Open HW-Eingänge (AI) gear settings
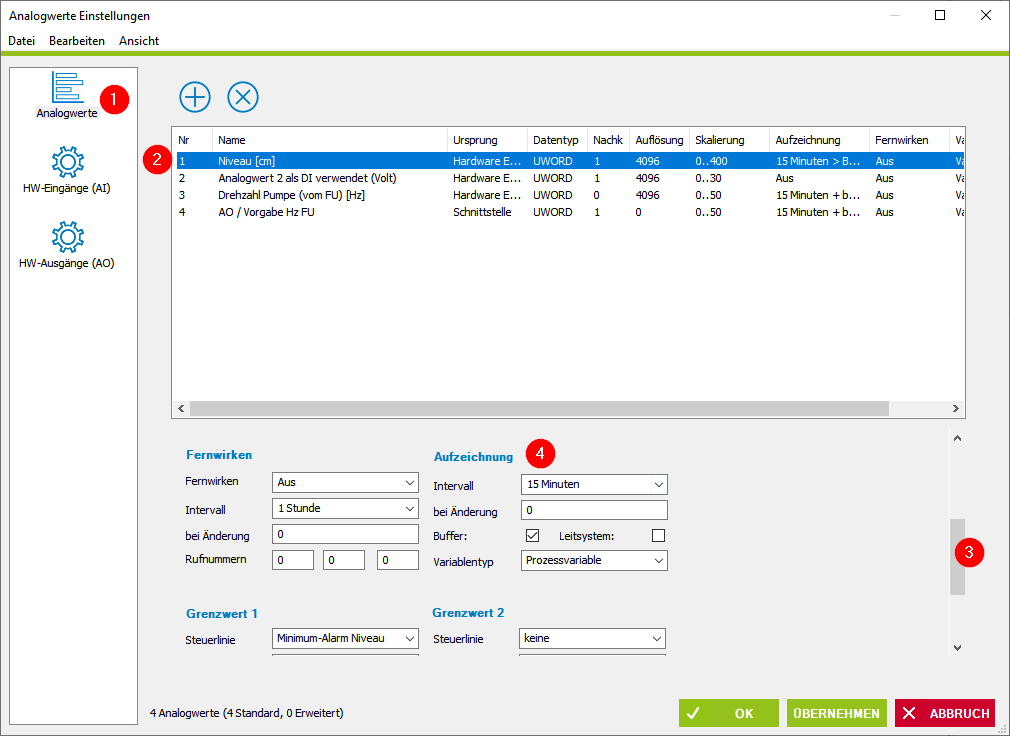This screenshot has width=1010, height=736. tap(67, 171)
